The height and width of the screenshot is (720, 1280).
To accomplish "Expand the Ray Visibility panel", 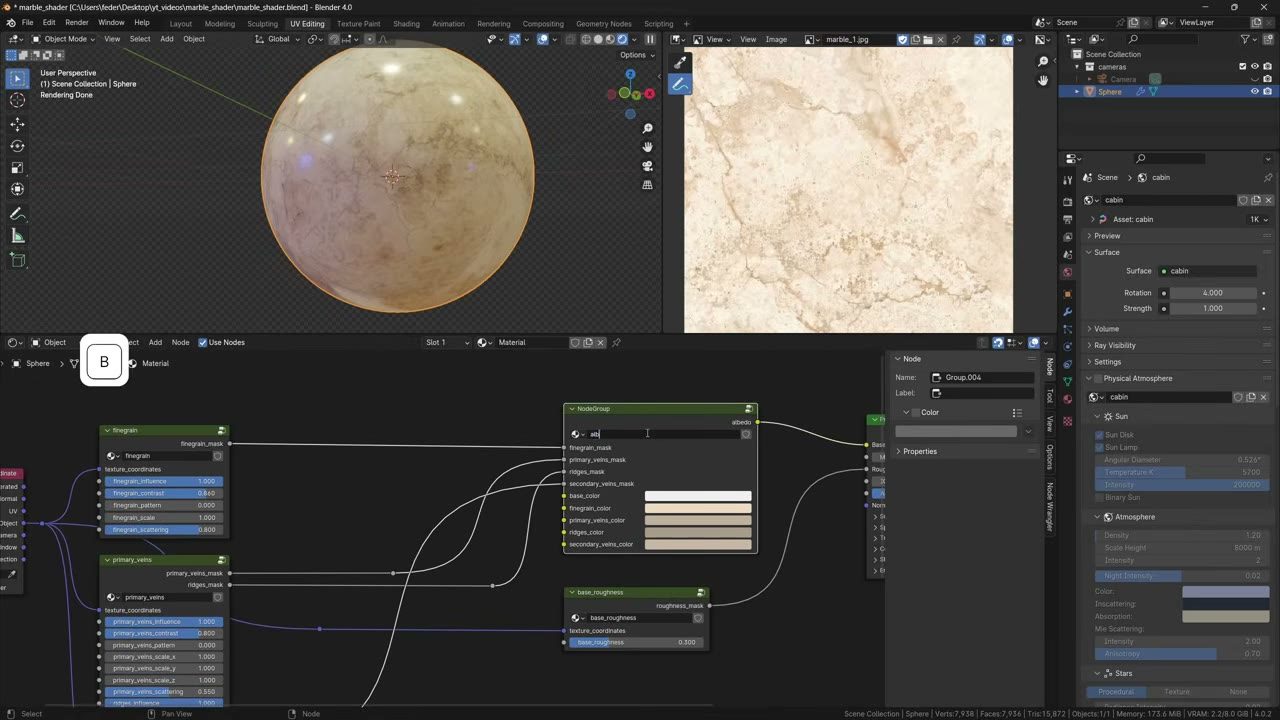I will click(1114, 345).
